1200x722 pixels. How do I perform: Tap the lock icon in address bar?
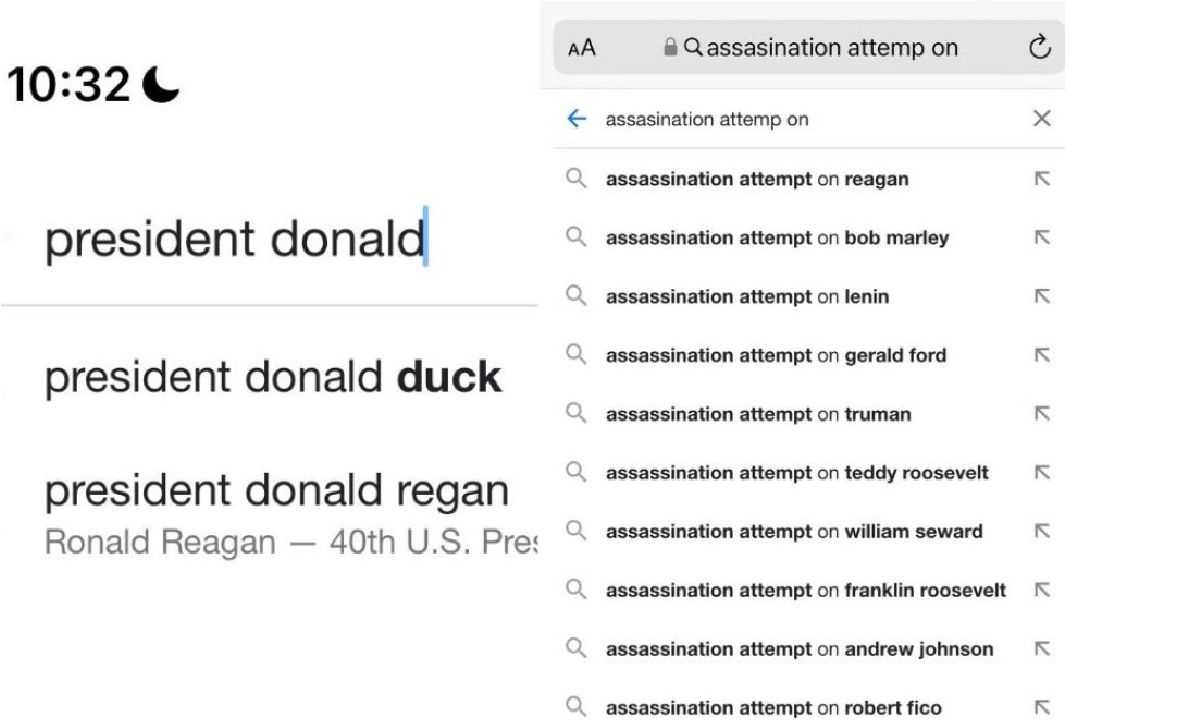tap(671, 48)
